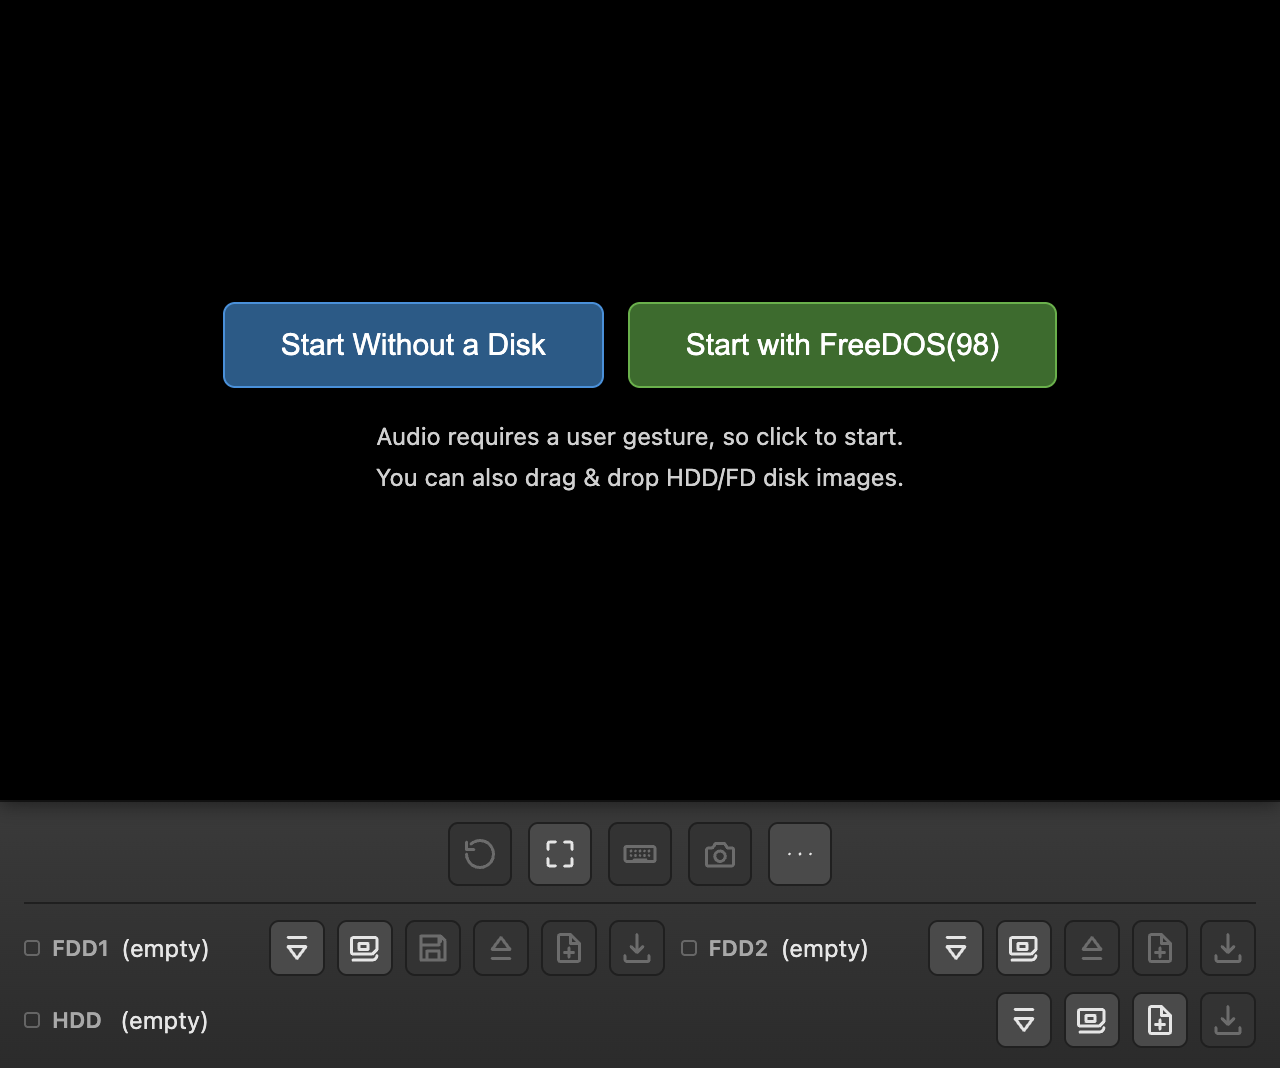Load FDD1 image from computer icon
Screen dimensions: 1280x1068
[365, 948]
